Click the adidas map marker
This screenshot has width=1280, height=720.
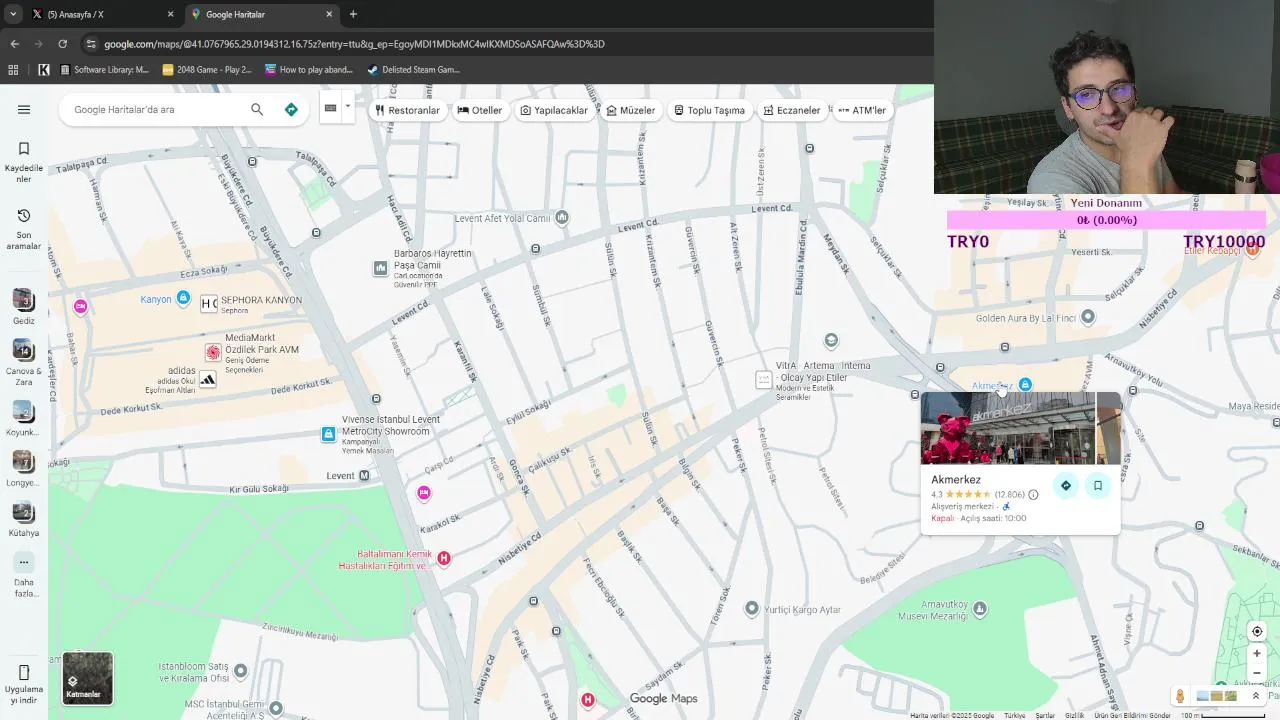tap(207, 379)
